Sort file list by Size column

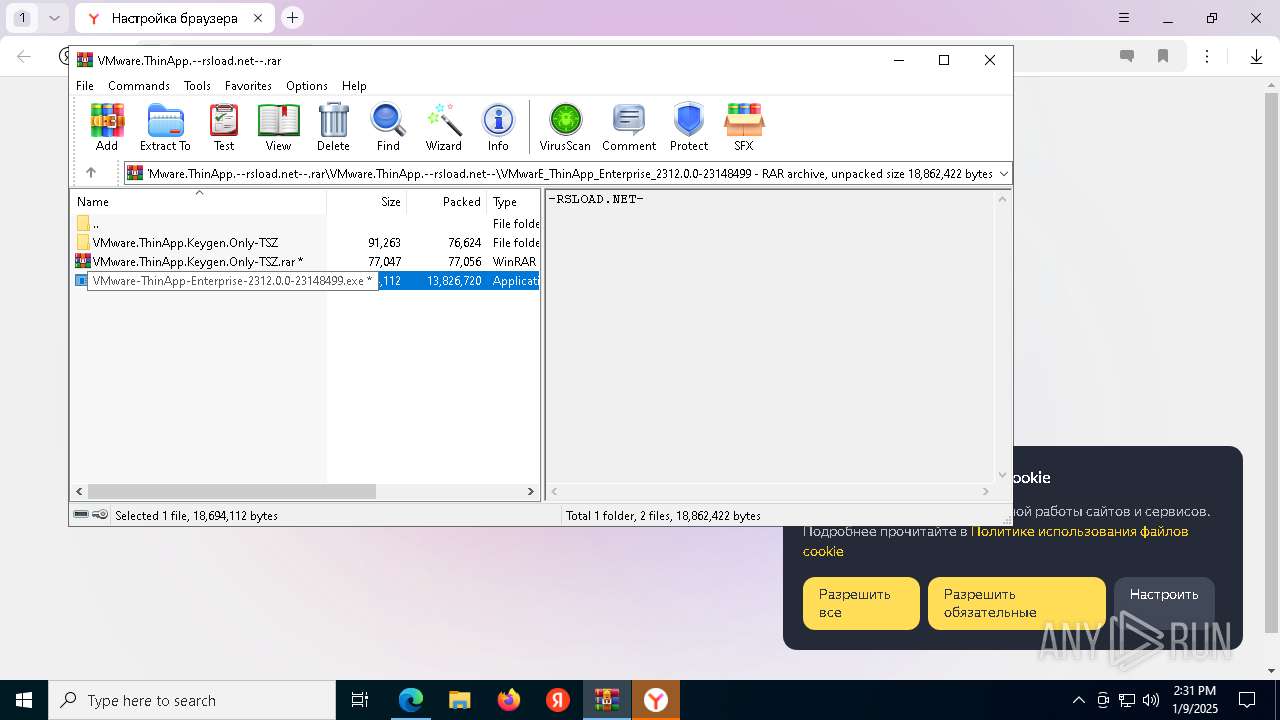click(x=367, y=202)
